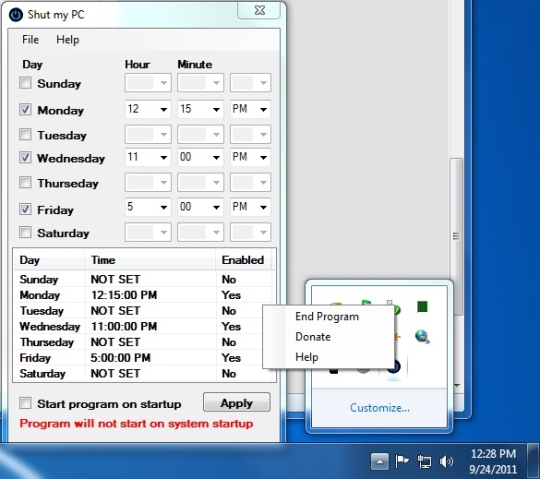Click the taskbar clock showing 12:28 PM
540x479 pixels.
tap(493, 461)
